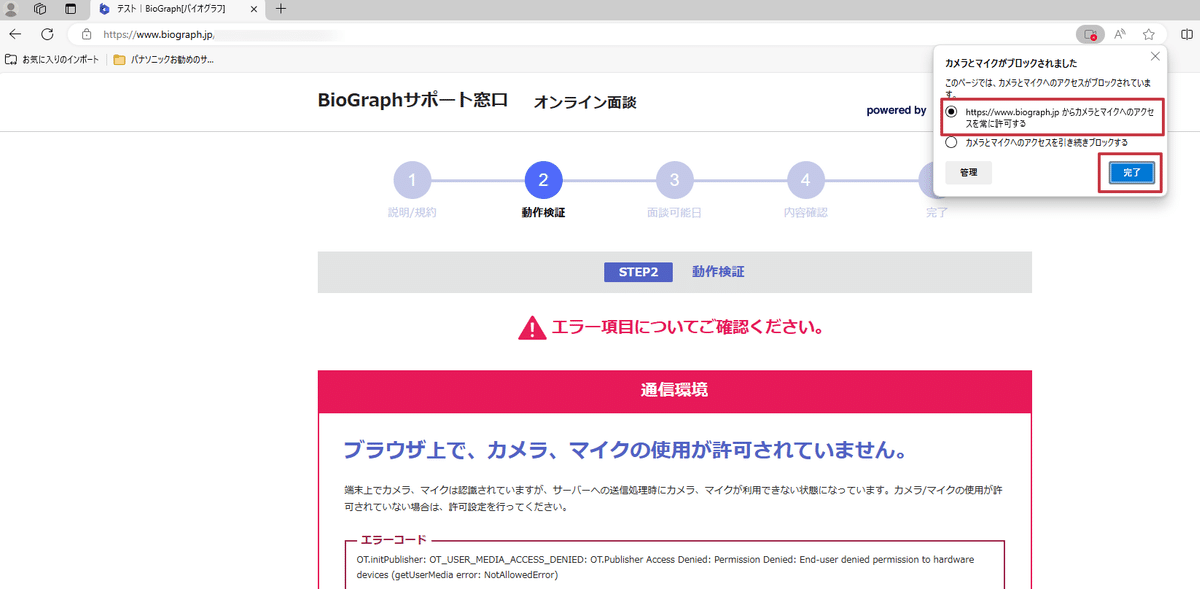
Task: Click step 3 面談可能日 circle
Action: [674, 181]
